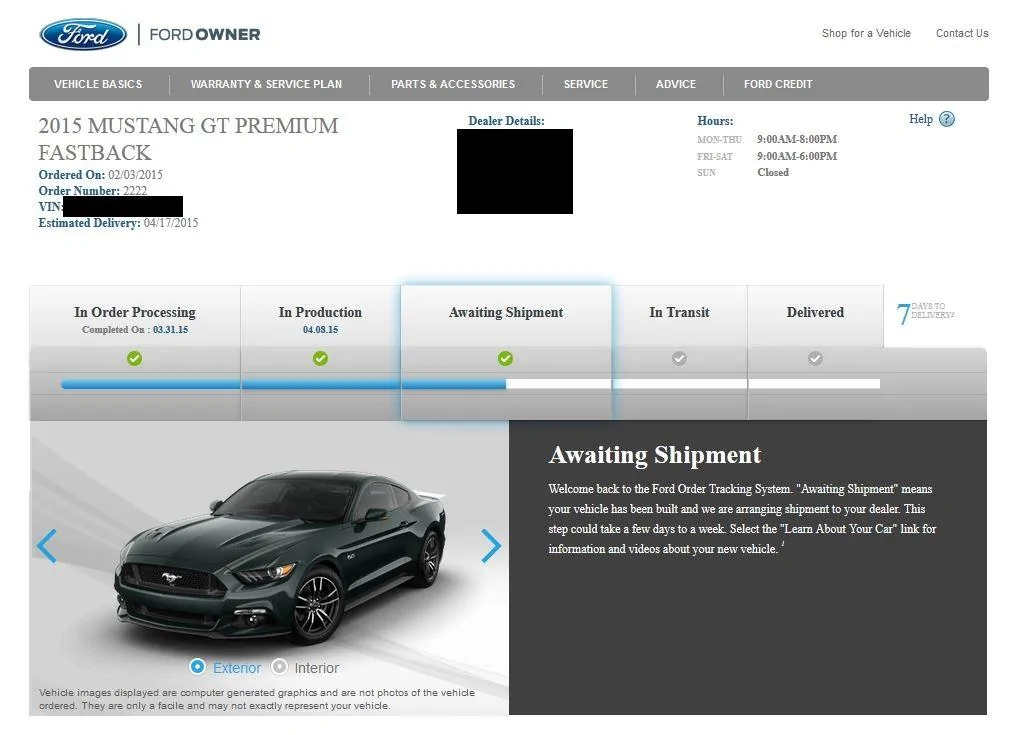Select the Interior view radio button
This screenshot has width=1010, height=735.
click(x=279, y=667)
